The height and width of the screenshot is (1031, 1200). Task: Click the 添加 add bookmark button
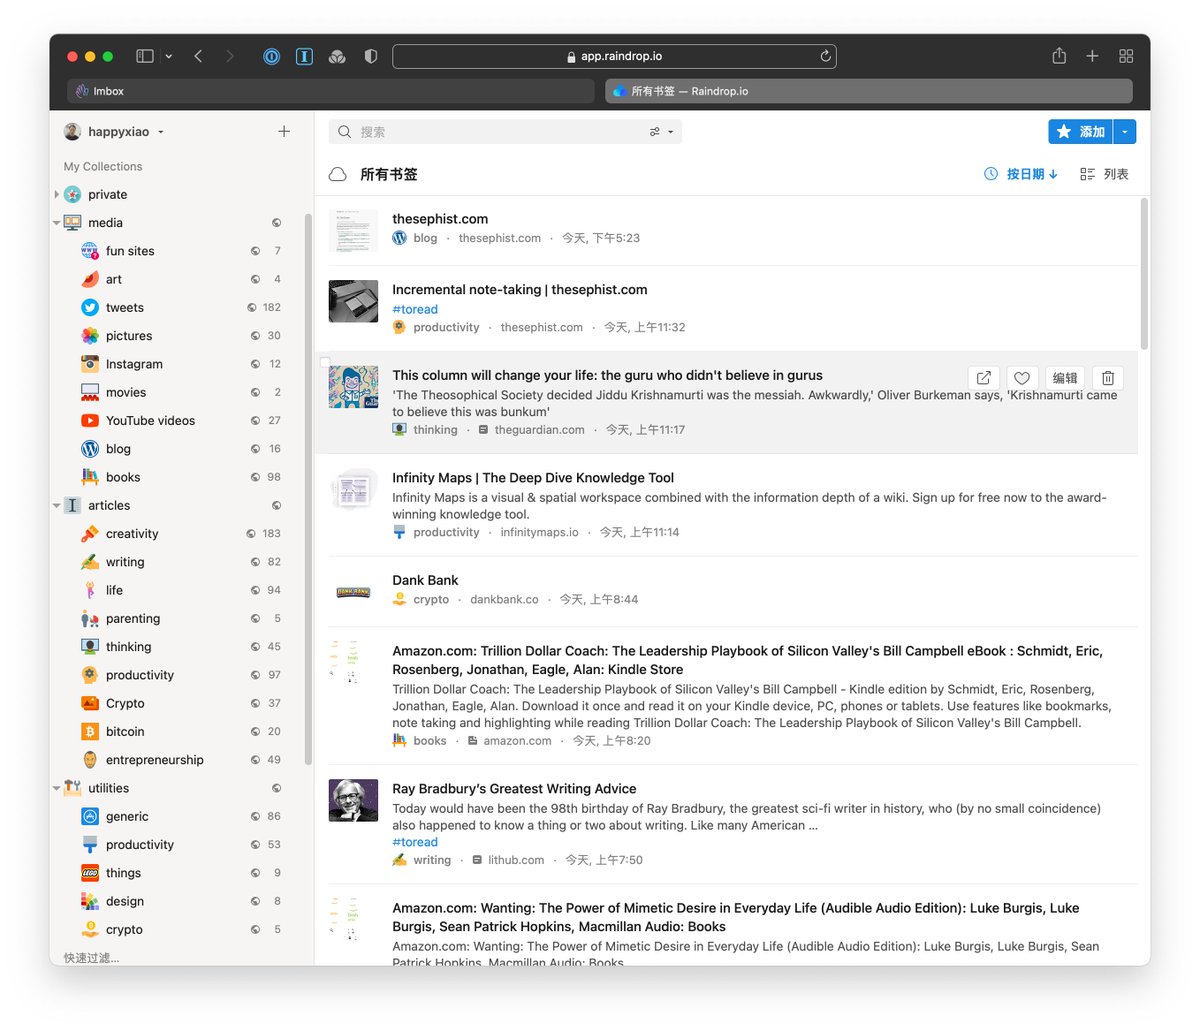coord(1081,131)
